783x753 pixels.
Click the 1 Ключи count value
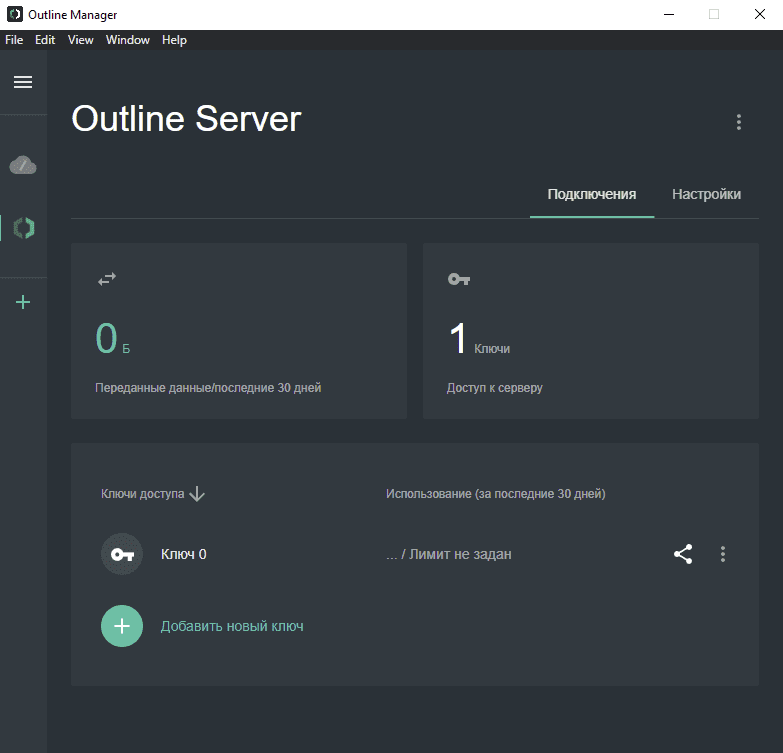tap(479, 339)
